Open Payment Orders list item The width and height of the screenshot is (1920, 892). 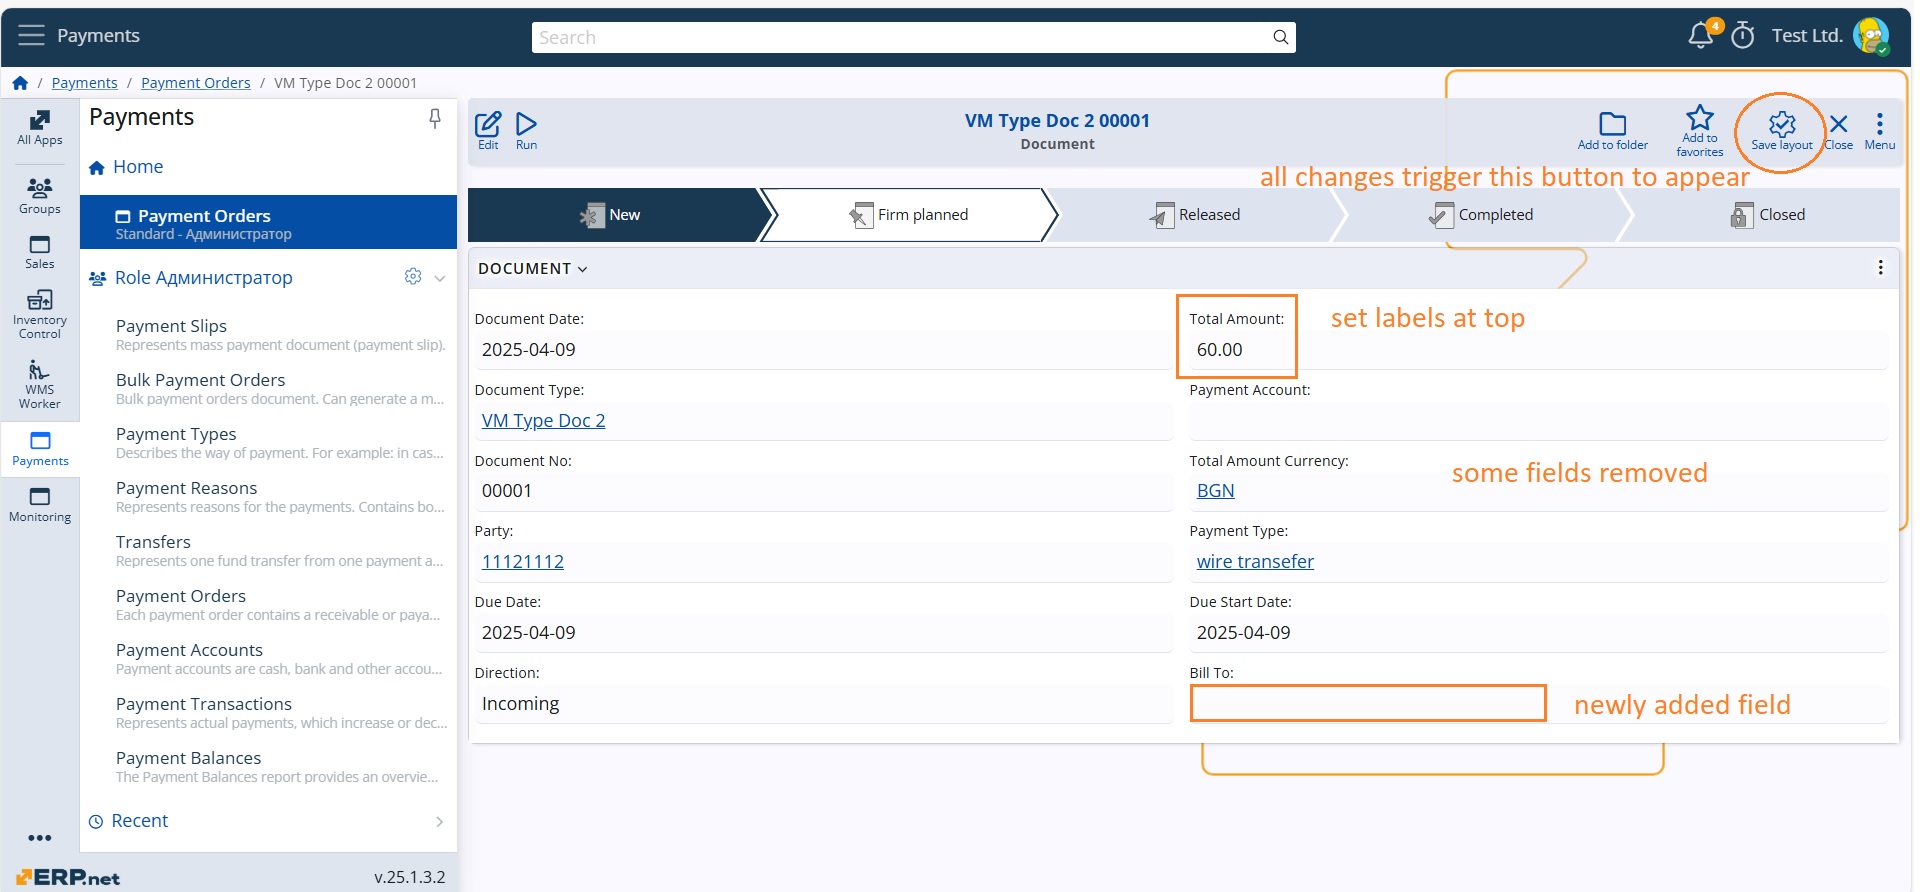click(280, 605)
